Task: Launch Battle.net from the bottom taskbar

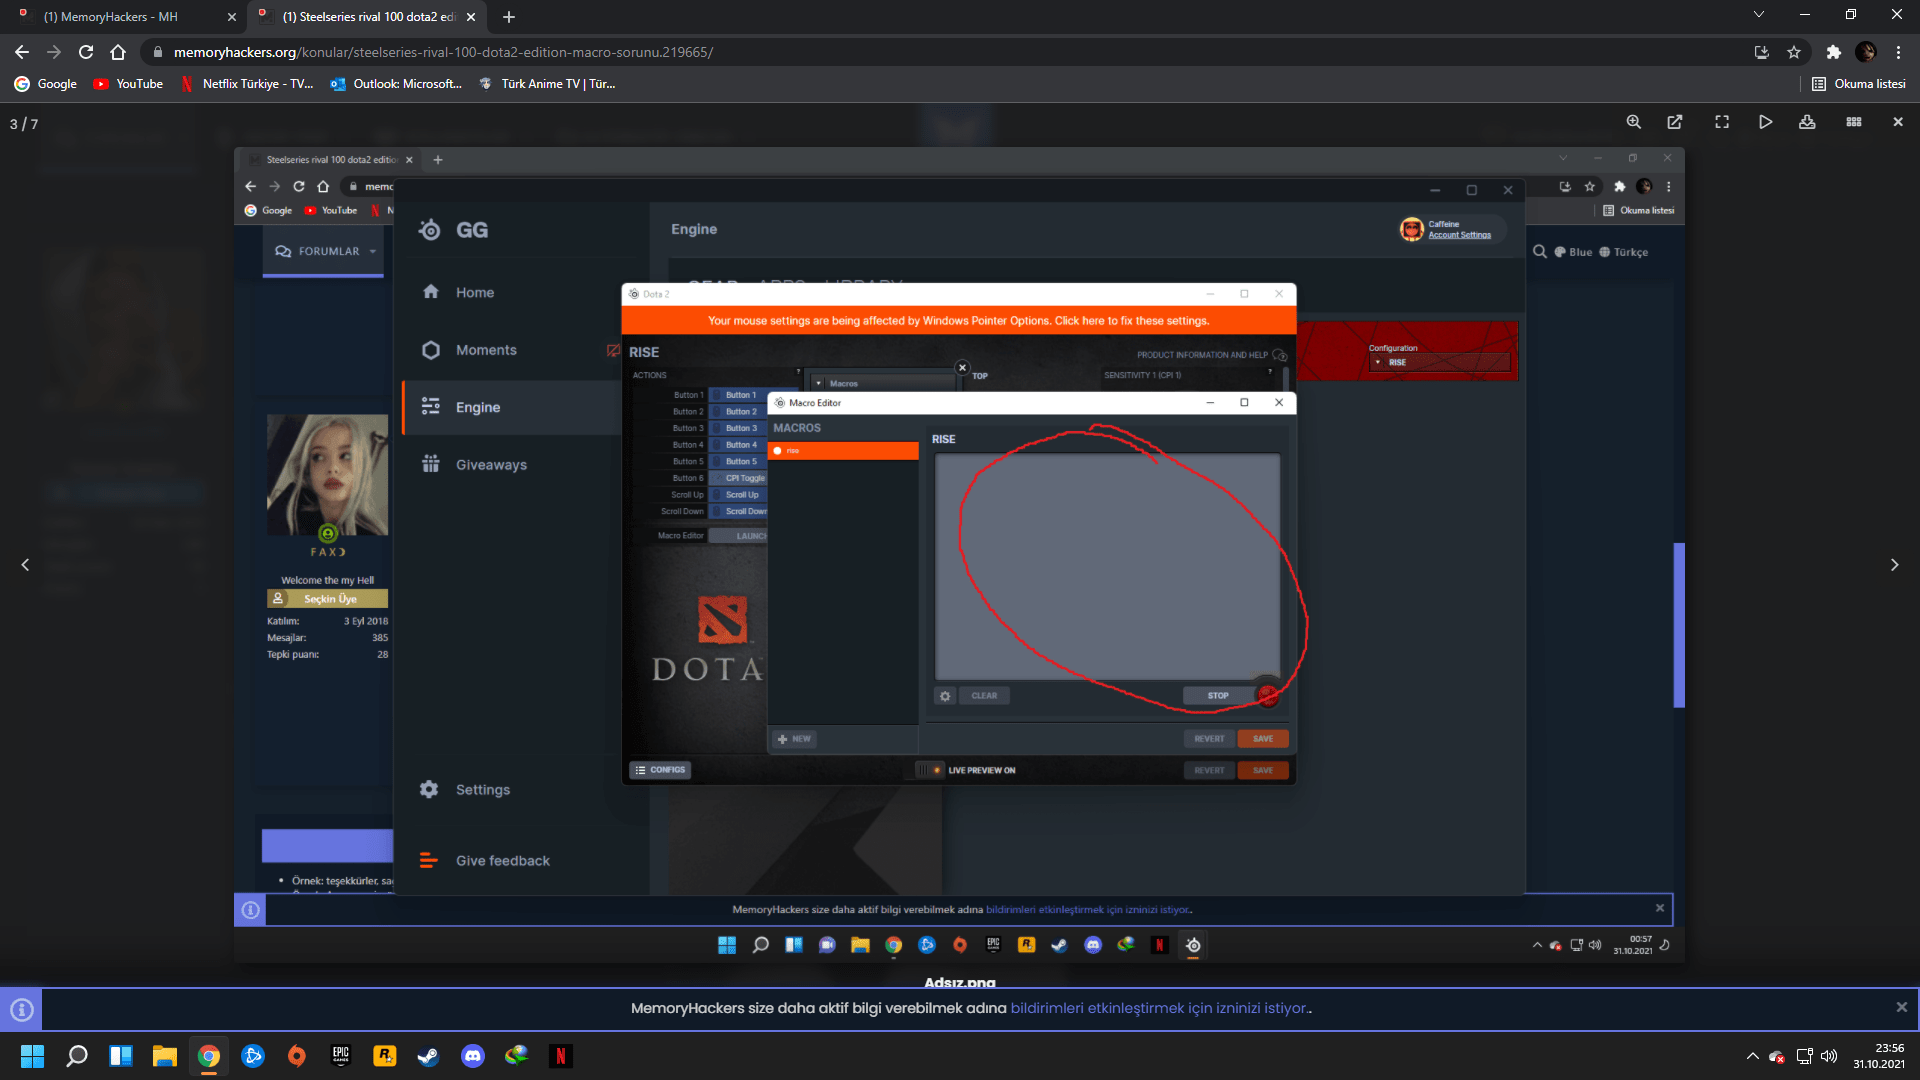Action: pos(253,1056)
